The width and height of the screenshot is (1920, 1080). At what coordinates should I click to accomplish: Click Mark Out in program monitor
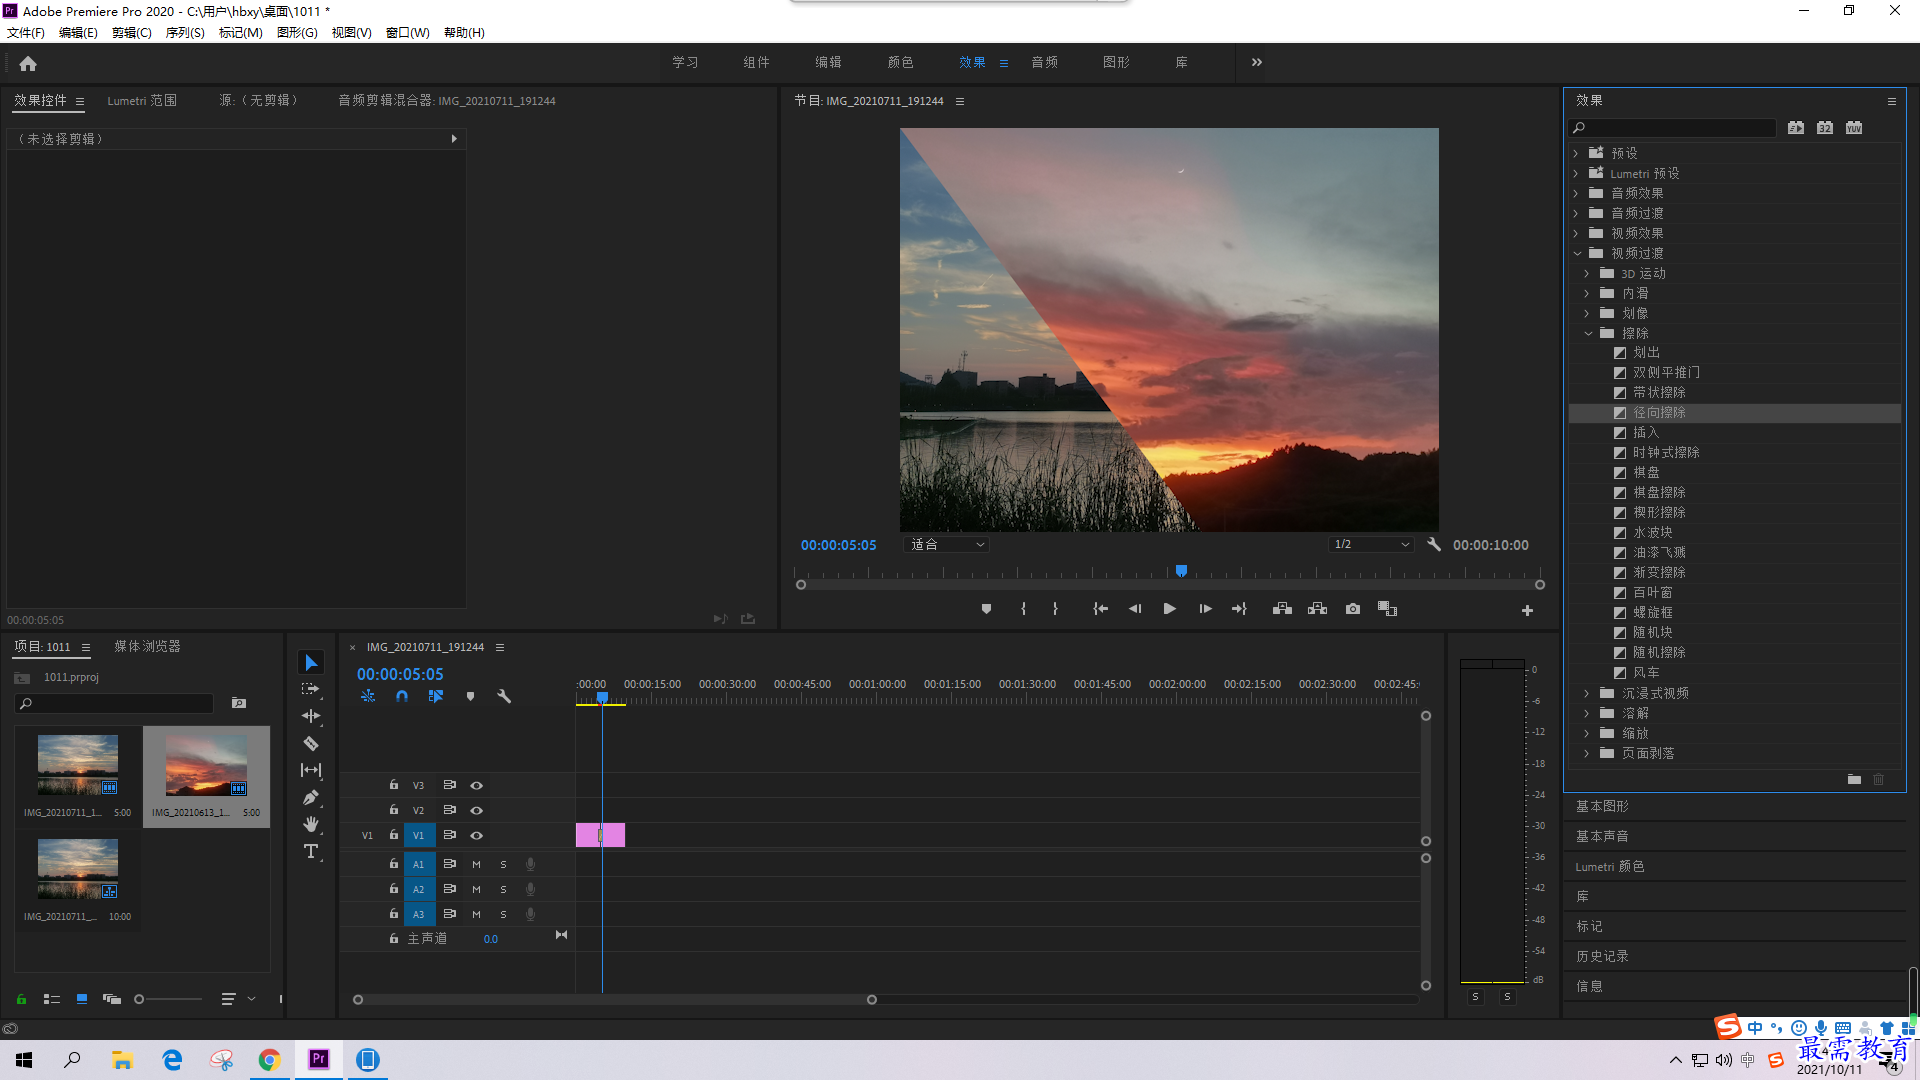pos(1055,609)
